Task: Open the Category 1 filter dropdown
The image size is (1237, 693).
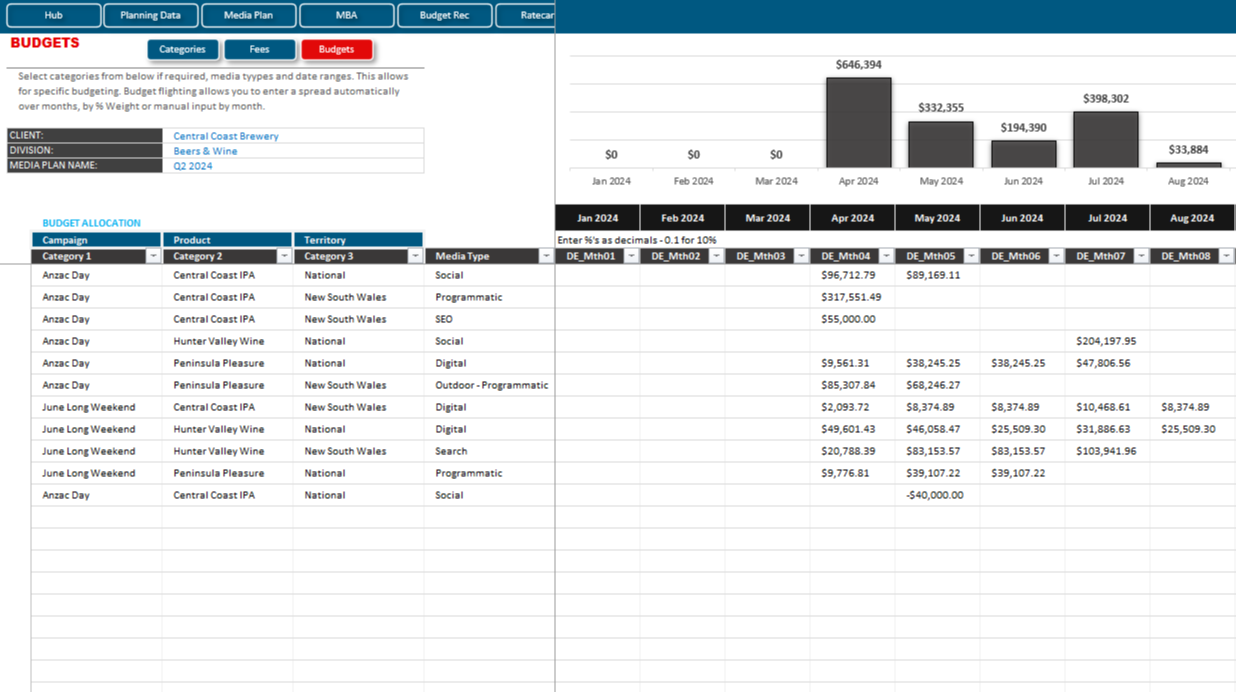Action: point(153,256)
